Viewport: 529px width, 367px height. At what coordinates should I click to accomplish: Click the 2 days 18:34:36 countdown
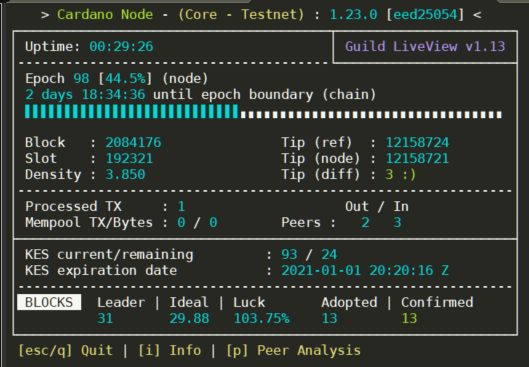click(85, 95)
